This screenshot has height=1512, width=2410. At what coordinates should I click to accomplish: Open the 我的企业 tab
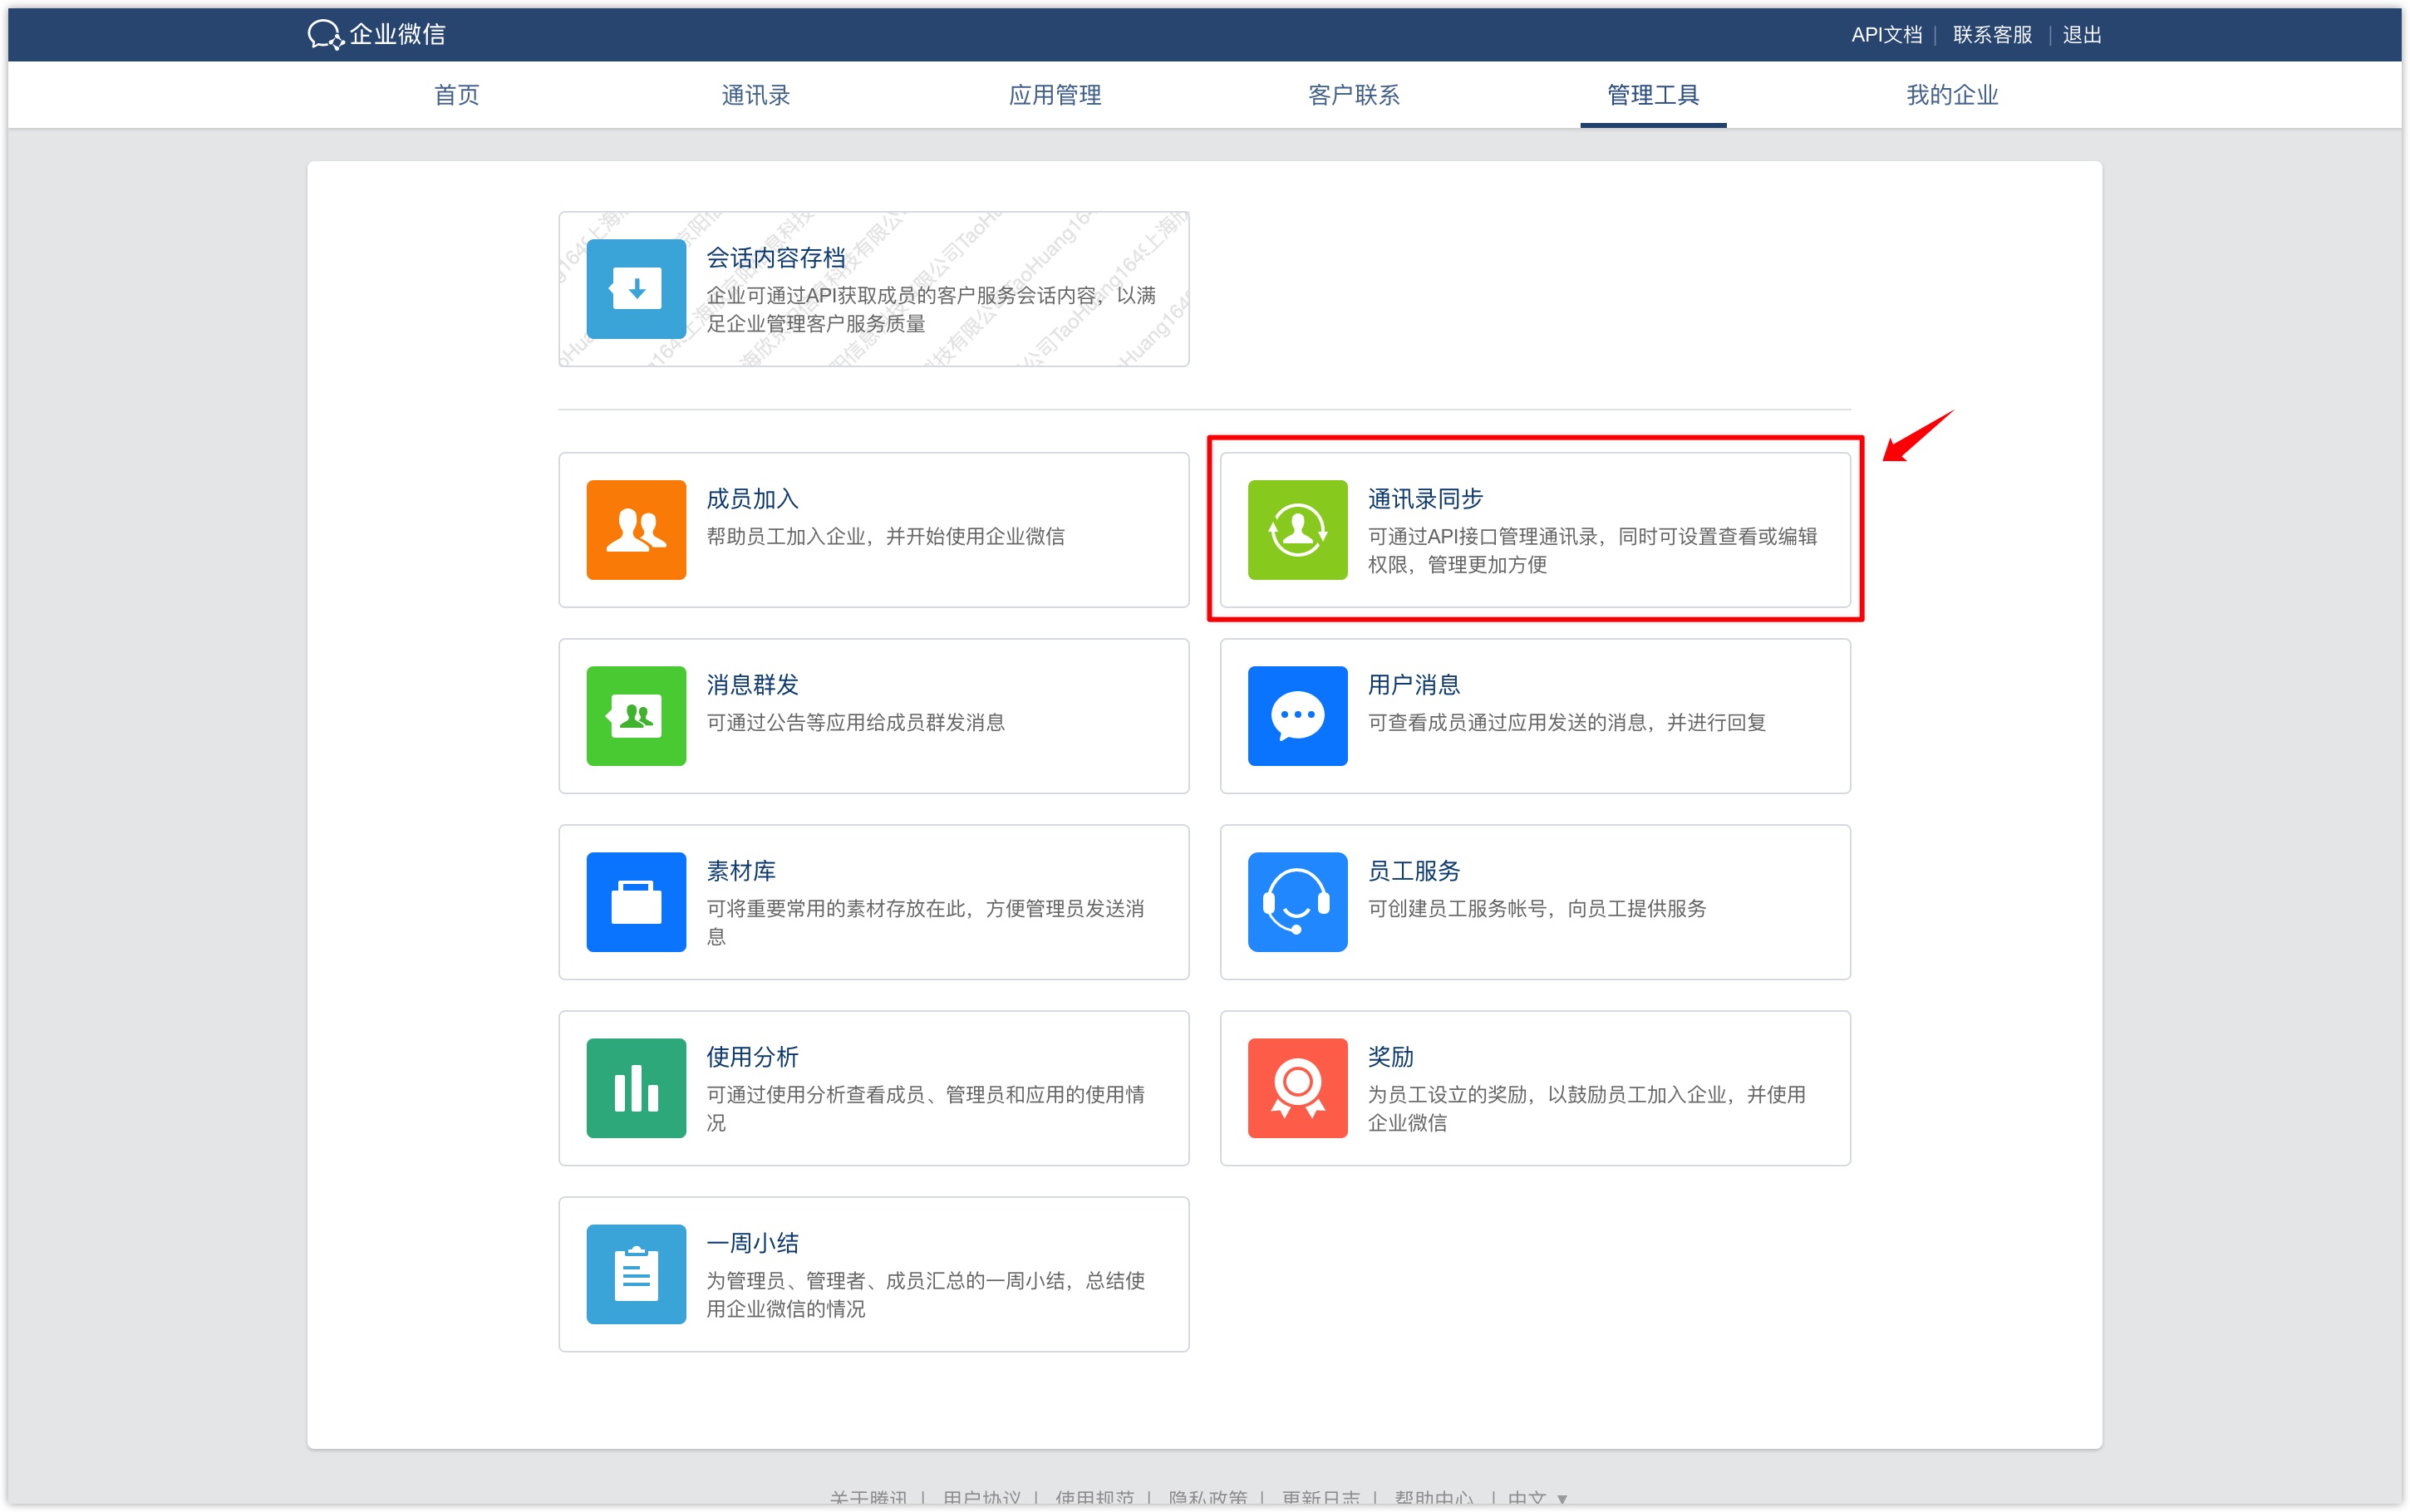(x=1952, y=95)
